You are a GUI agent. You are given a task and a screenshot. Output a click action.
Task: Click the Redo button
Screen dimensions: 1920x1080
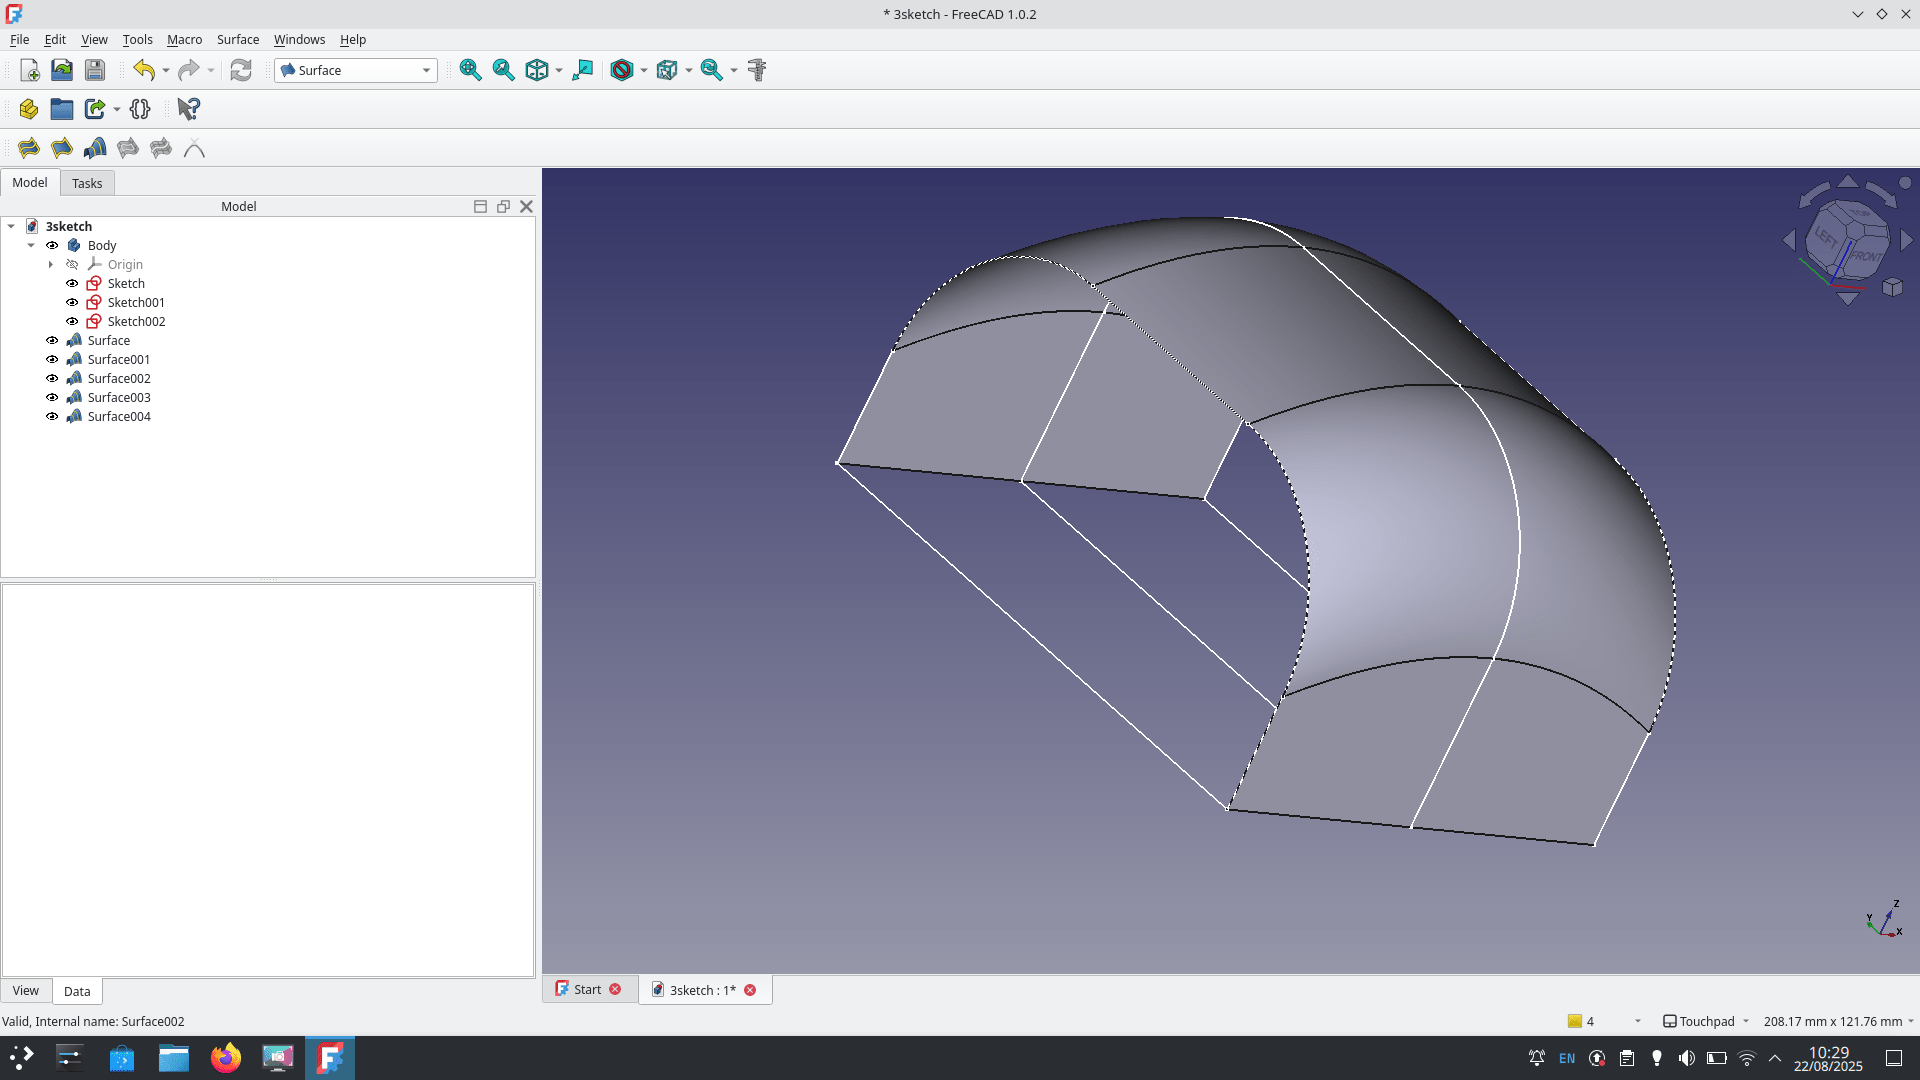click(190, 70)
